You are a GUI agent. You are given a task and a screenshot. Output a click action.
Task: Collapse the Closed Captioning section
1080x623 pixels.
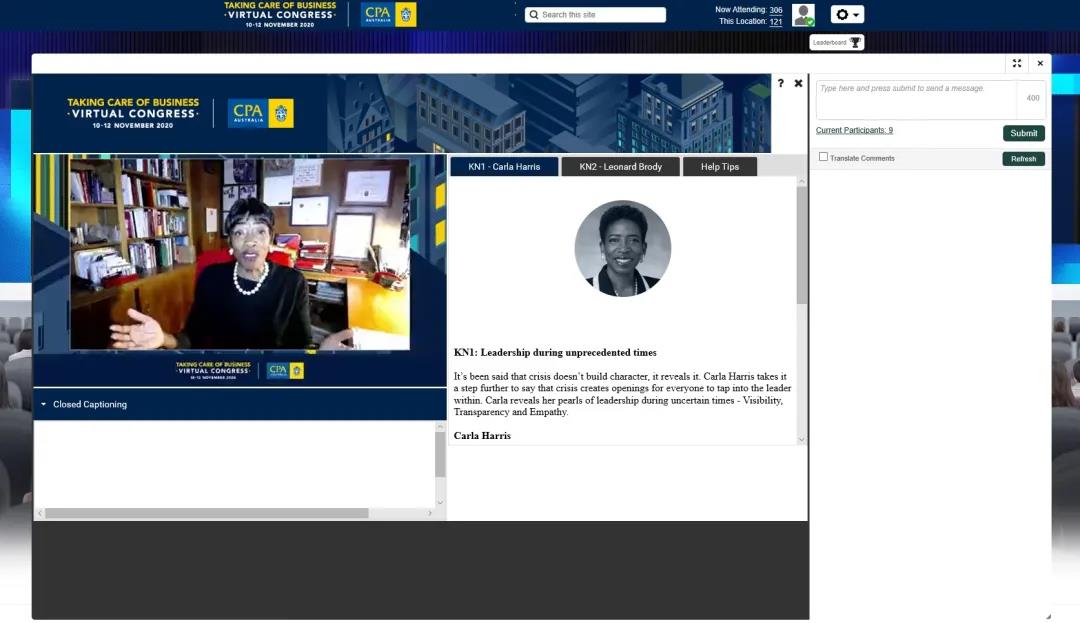click(x=44, y=405)
